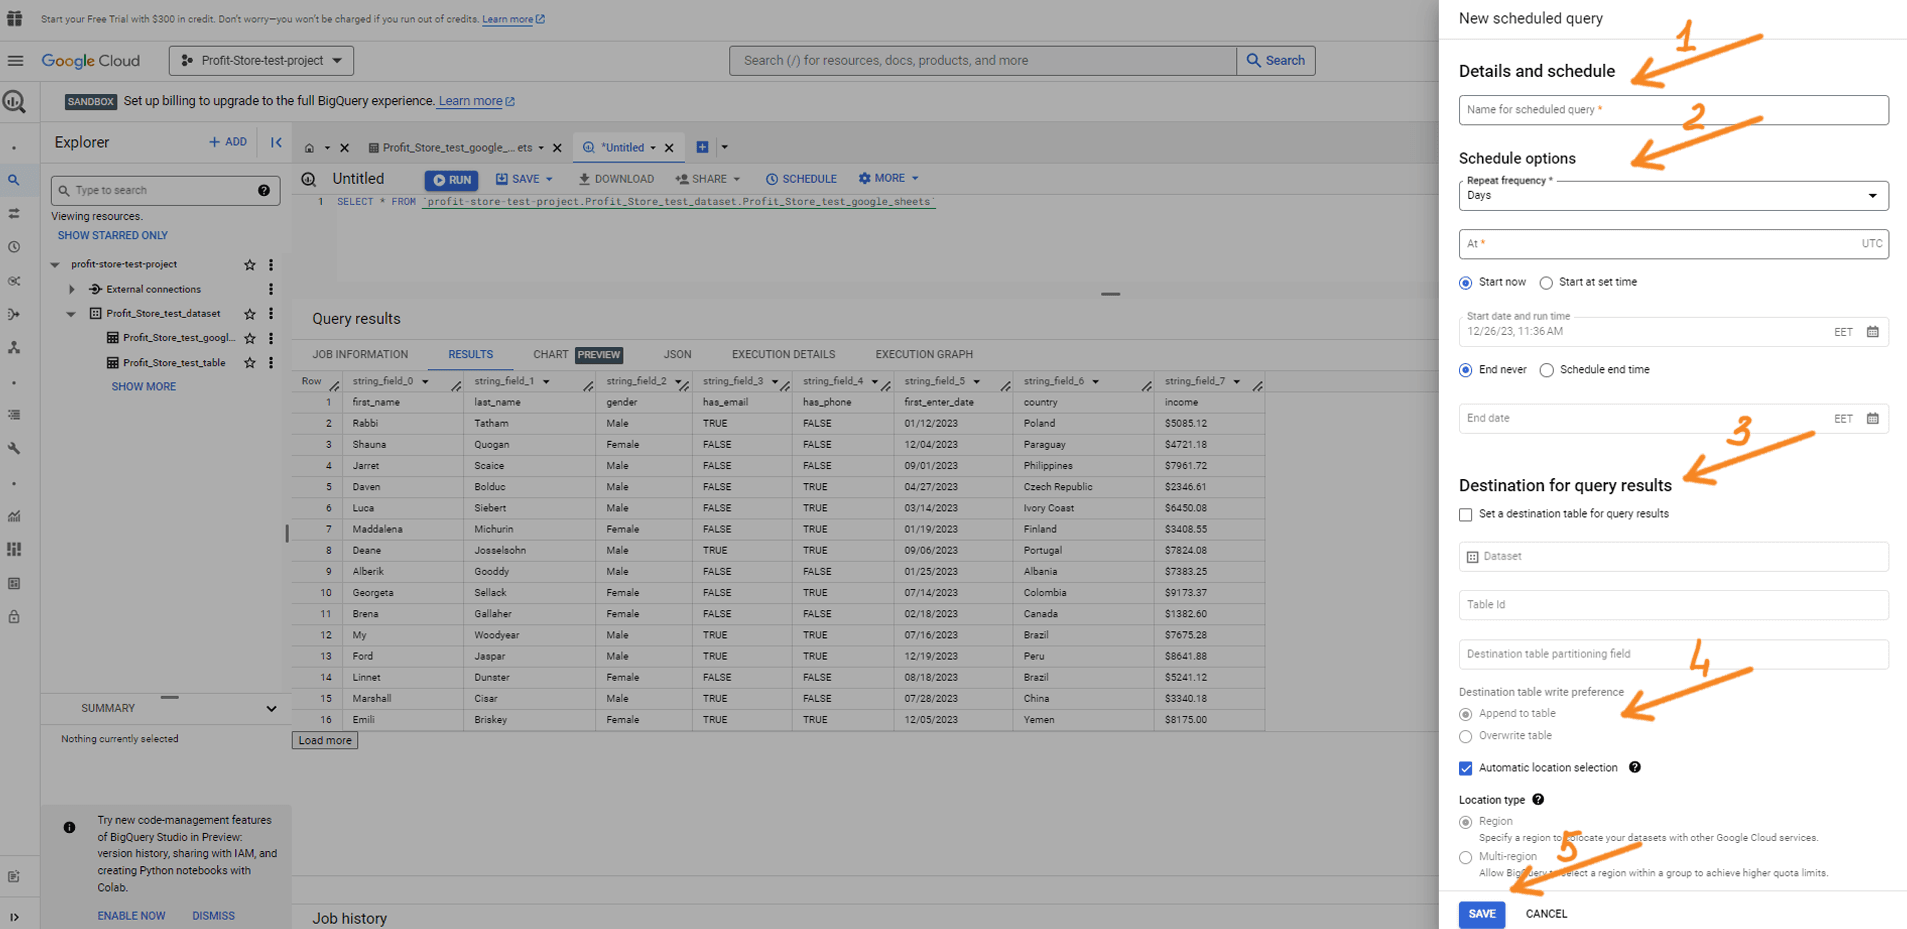Viewport: 1907px width, 929px height.
Task: Open actions menu for External connections
Action: point(271,289)
